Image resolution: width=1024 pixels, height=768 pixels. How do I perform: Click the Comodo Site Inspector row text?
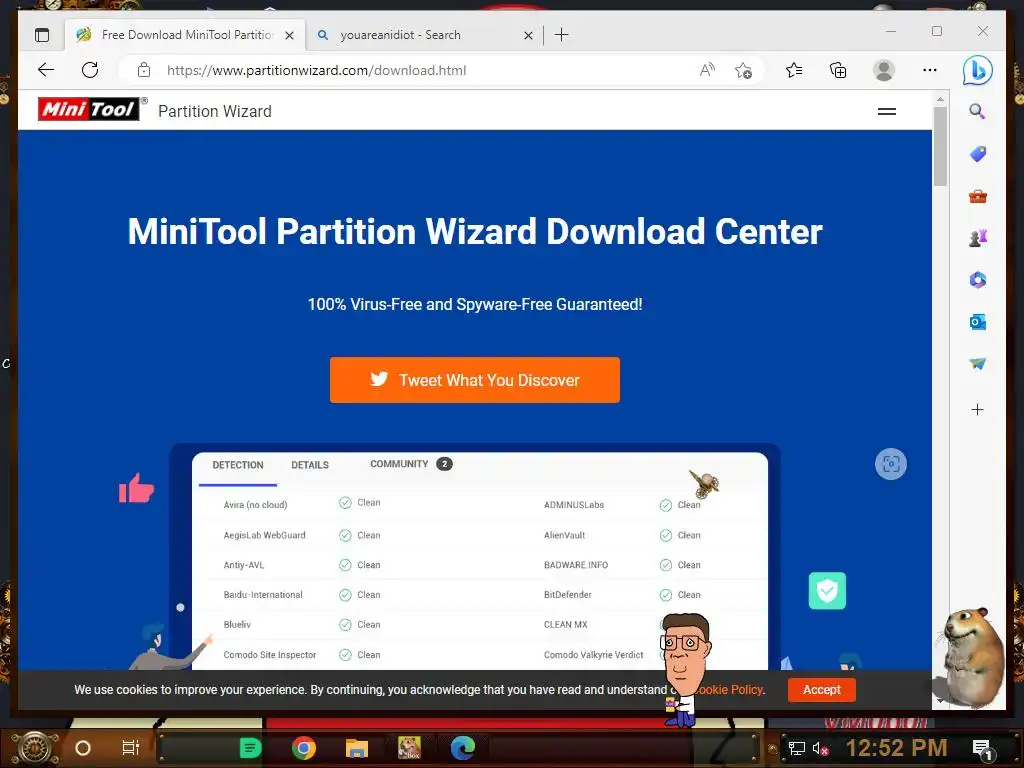pos(270,655)
